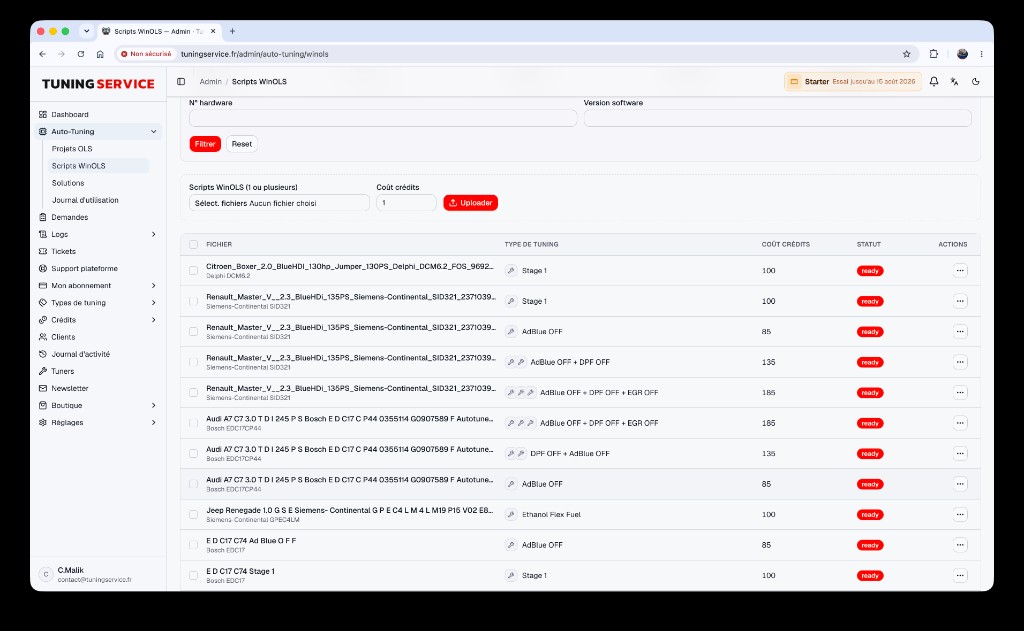Open actions menu for E D C17 C74 Stage 1
Image resolution: width=1024 pixels, height=631 pixels.
pyautogui.click(x=959, y=575)
